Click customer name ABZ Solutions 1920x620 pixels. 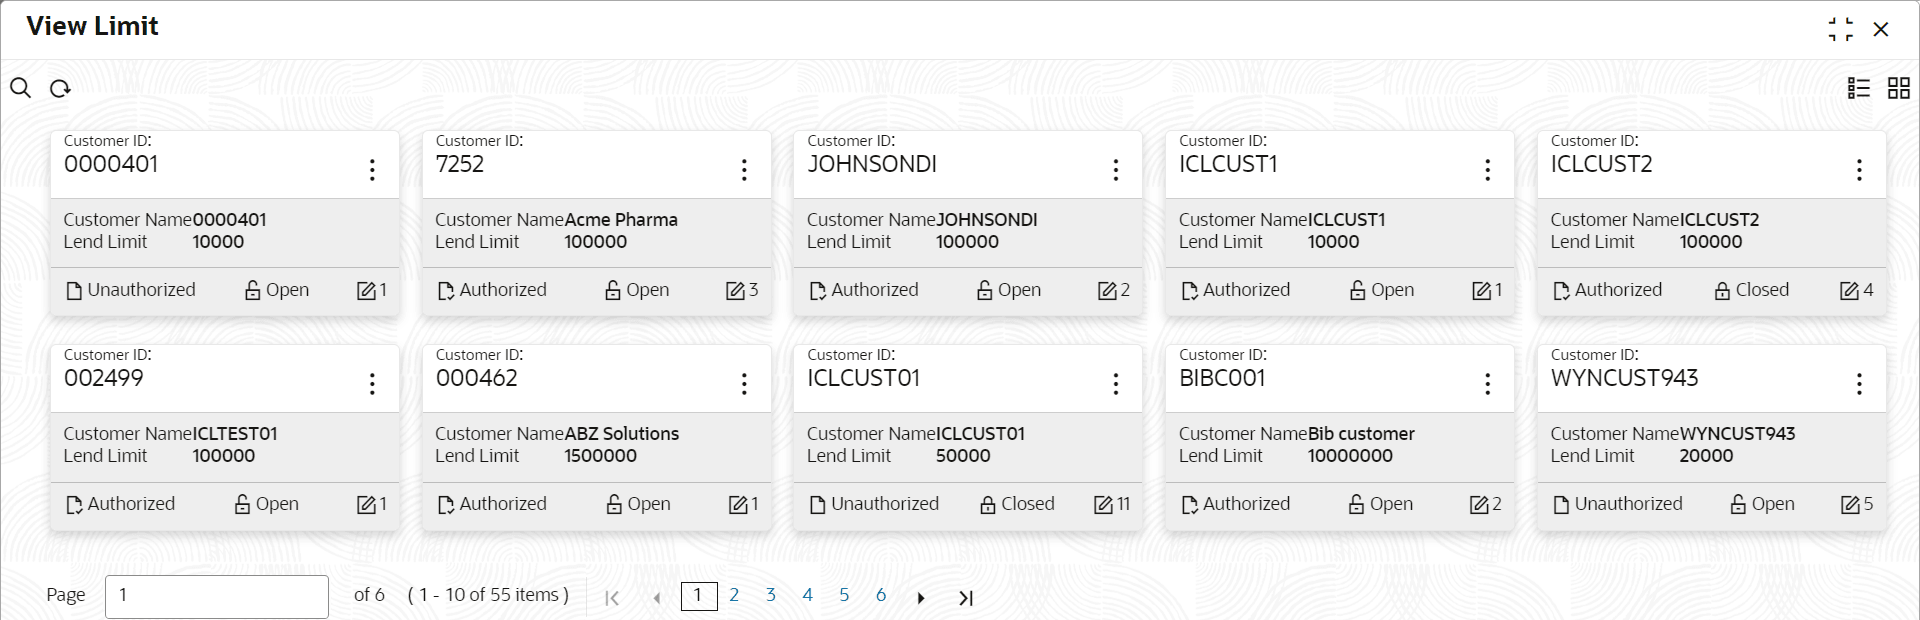(x=622, y=434)
